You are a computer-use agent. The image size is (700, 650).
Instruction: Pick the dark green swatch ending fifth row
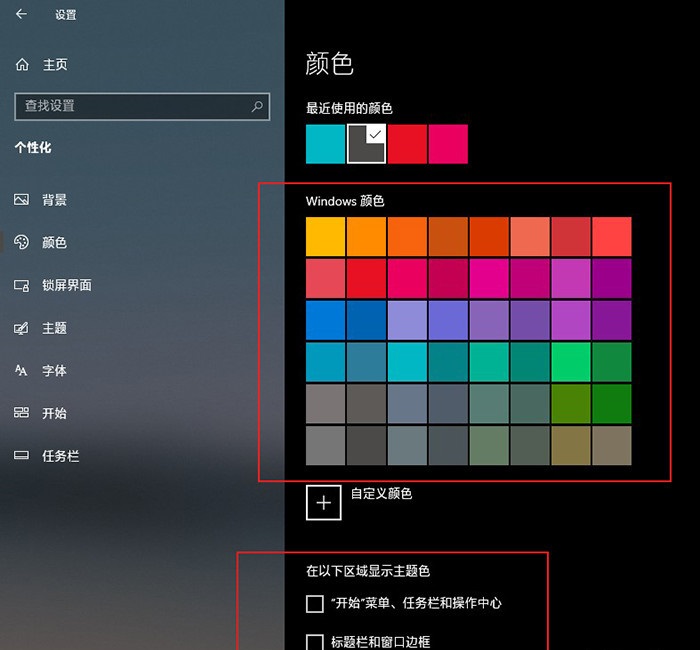click(x=612, y=404)
